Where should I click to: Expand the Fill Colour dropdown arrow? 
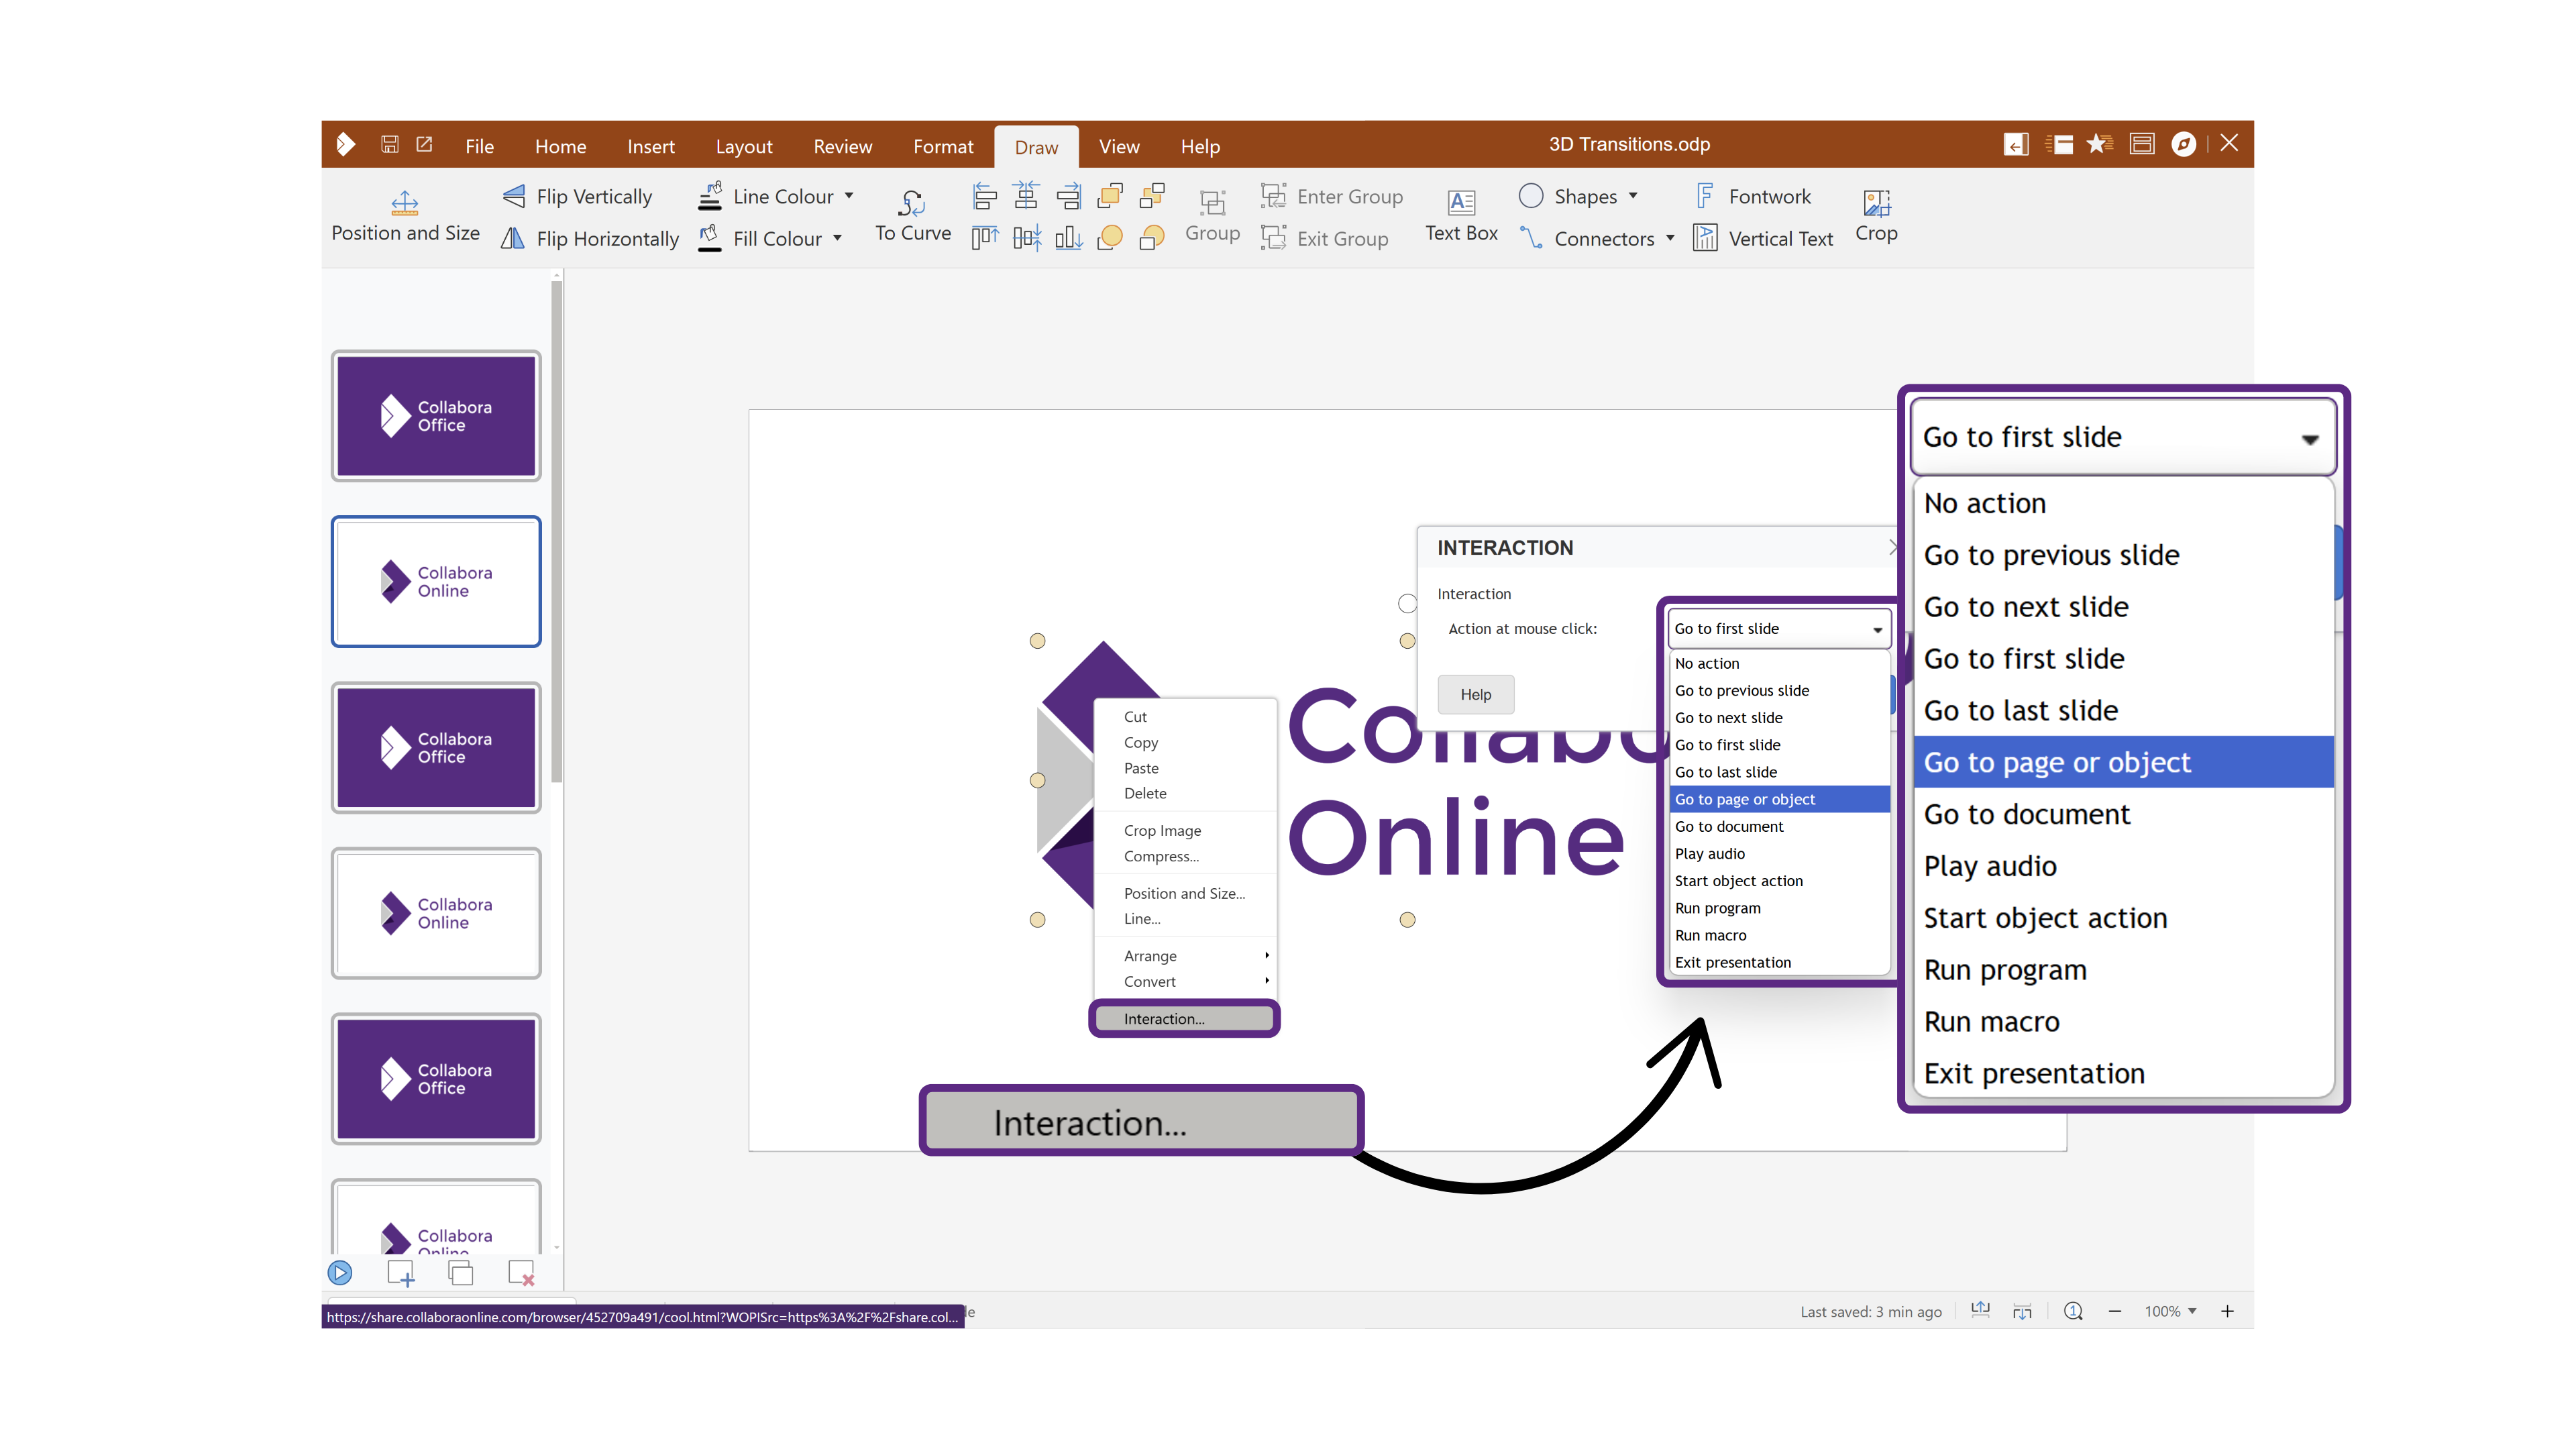837,238
